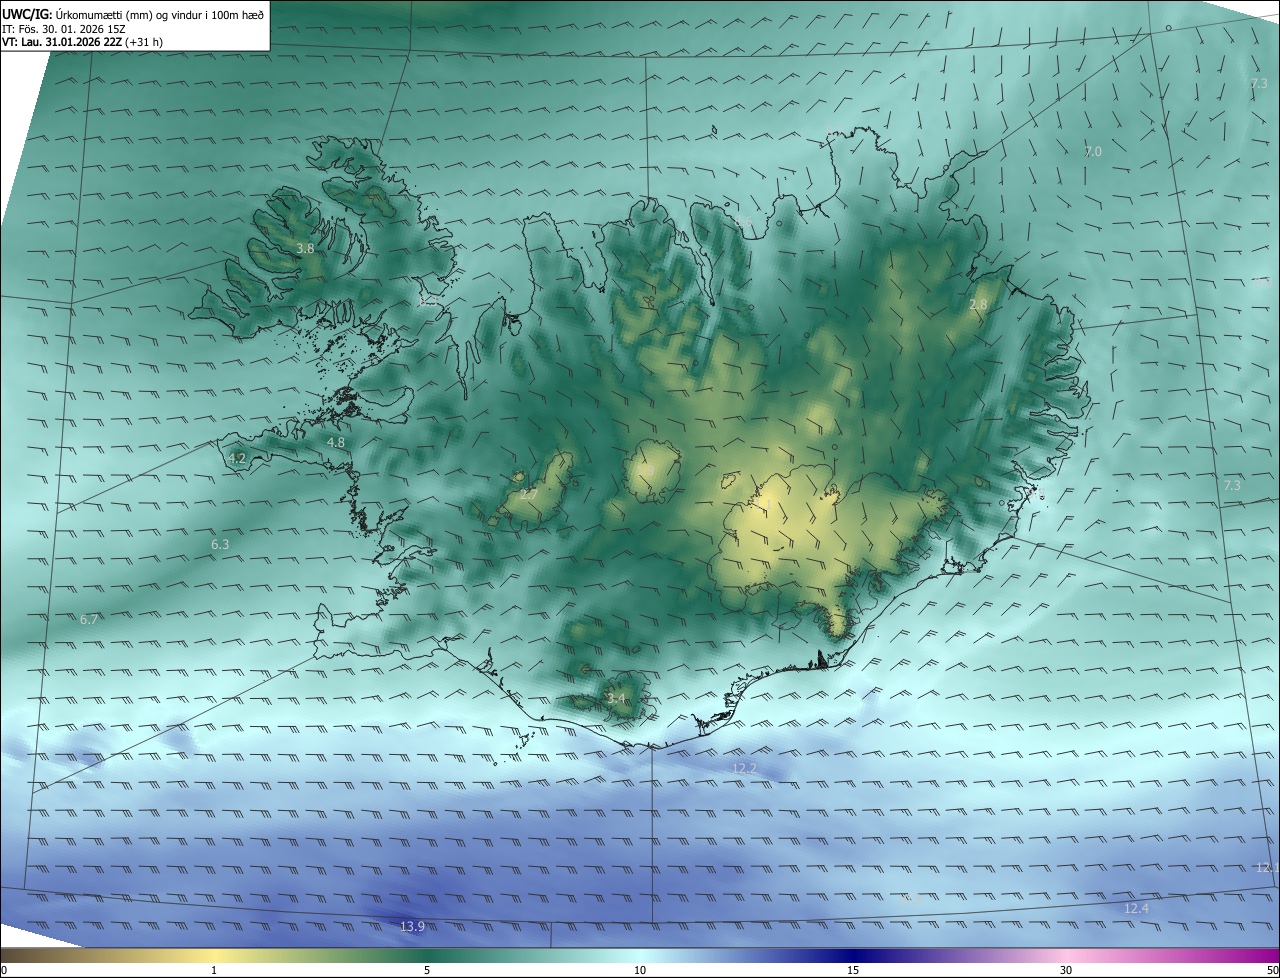Click the 3.8 value over the Westfjords
1280x978 pixels.
306,248
